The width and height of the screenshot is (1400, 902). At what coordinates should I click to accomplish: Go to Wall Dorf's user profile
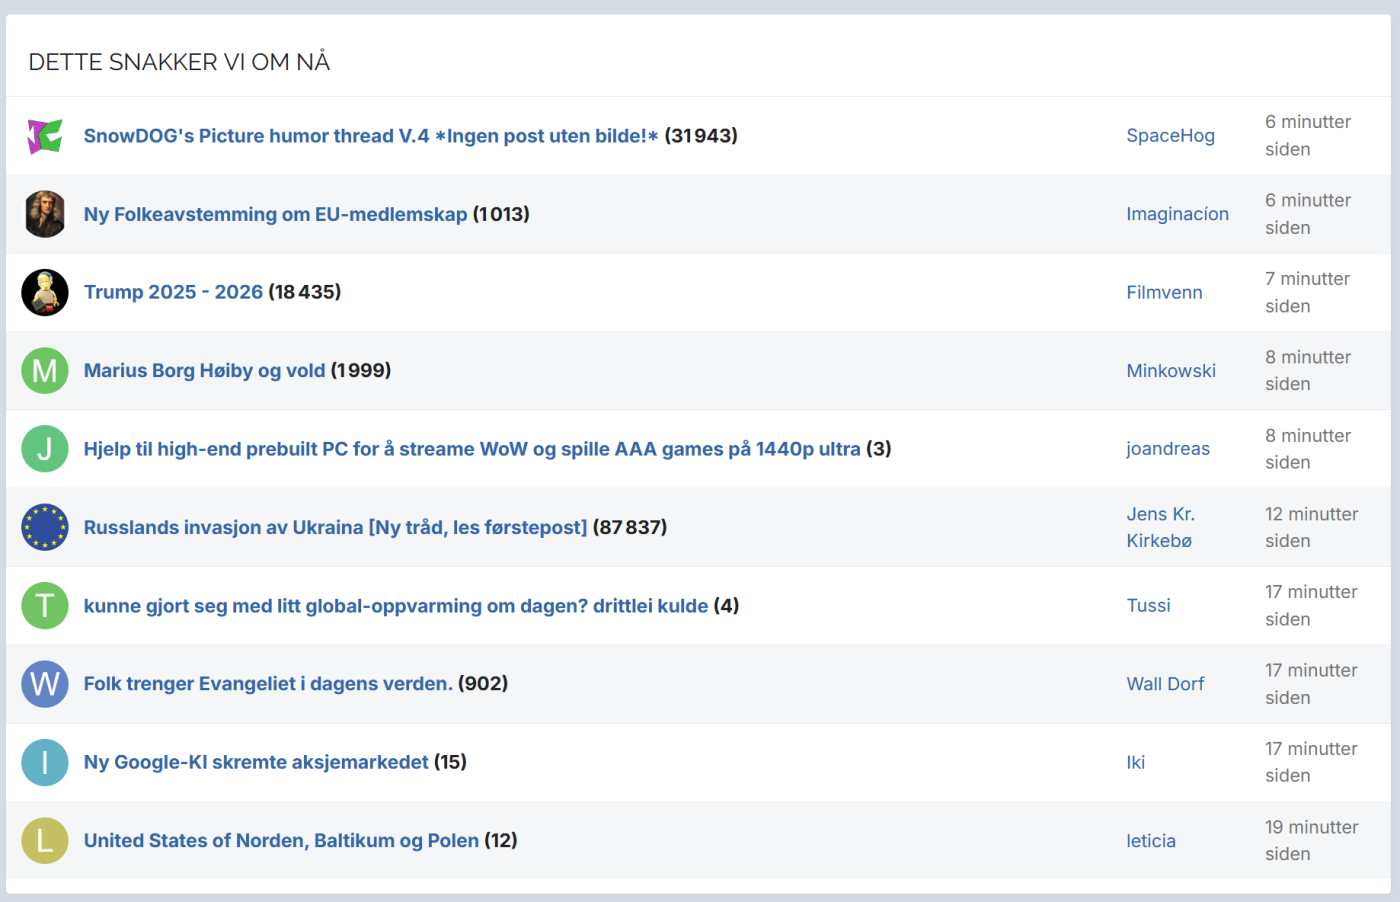[x=1165, y=684]
